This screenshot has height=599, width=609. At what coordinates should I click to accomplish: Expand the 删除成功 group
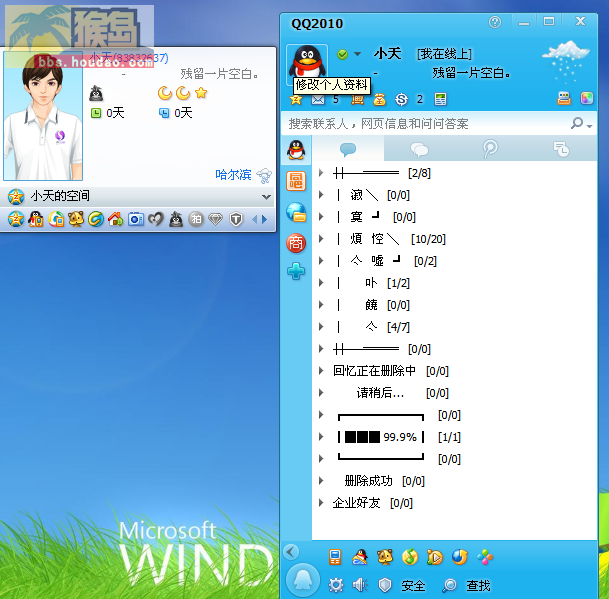point(321,481)
